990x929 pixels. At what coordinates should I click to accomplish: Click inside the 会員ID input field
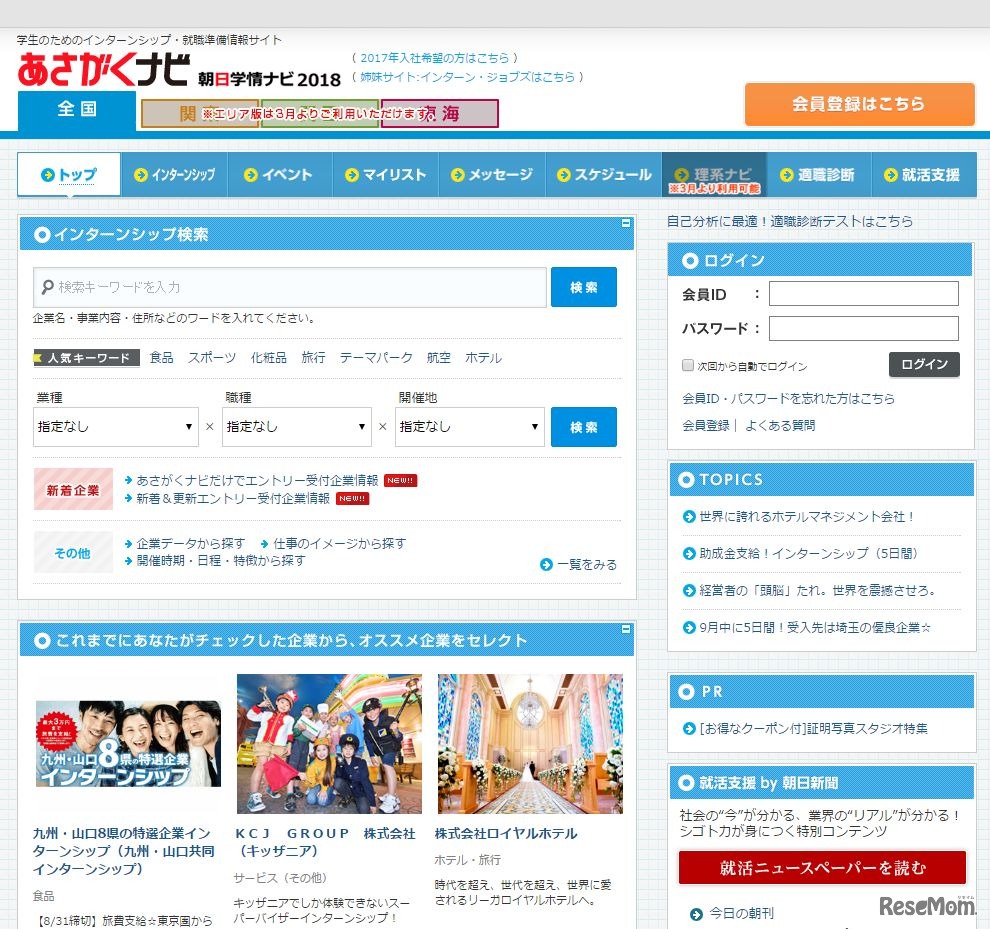coord(862,294)
